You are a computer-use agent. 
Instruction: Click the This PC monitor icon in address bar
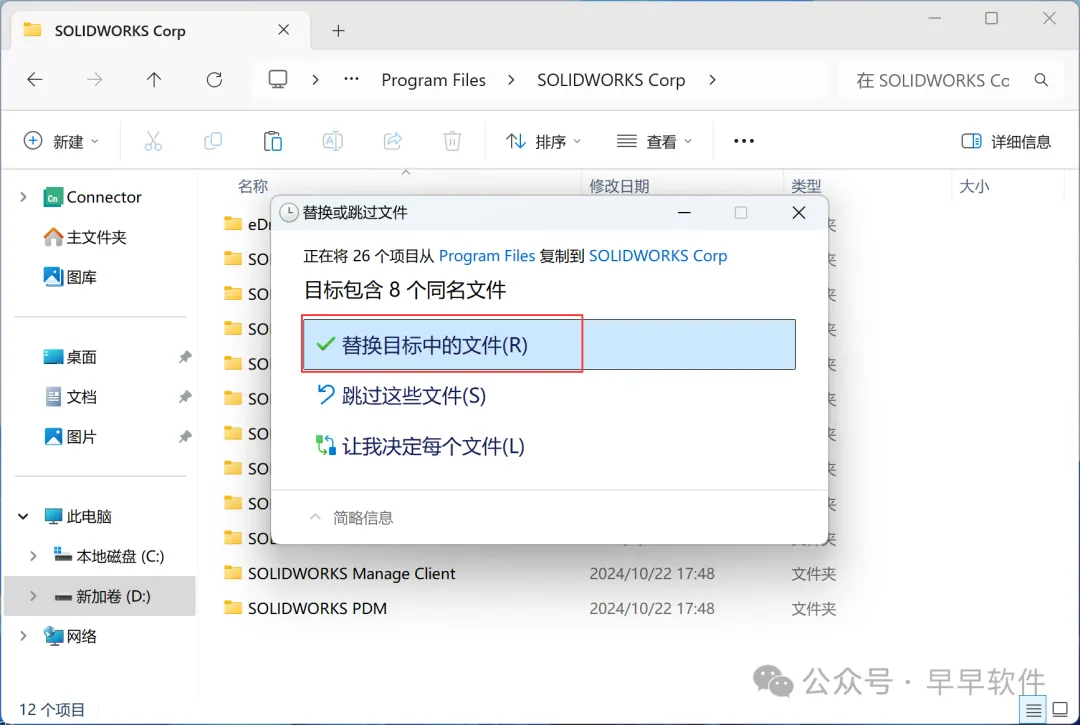tap(278, 80)
